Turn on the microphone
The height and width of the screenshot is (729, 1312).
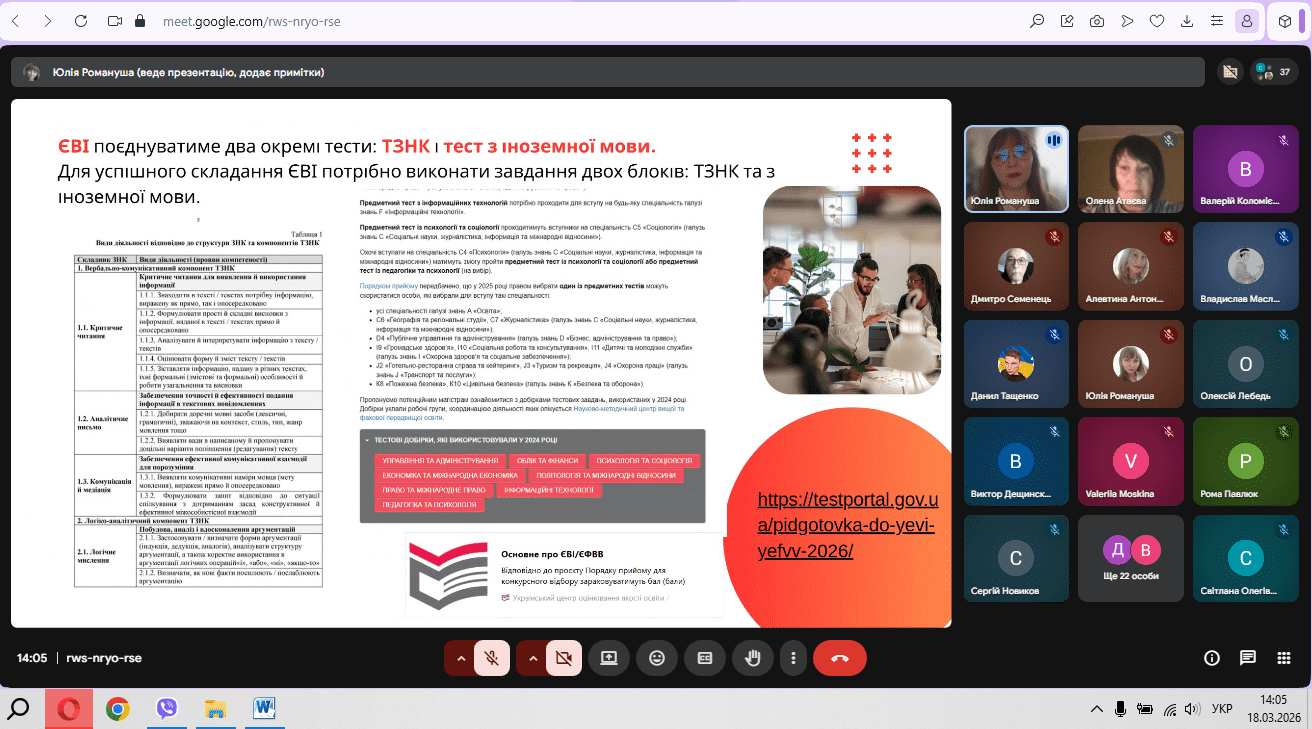pos(492,658)
